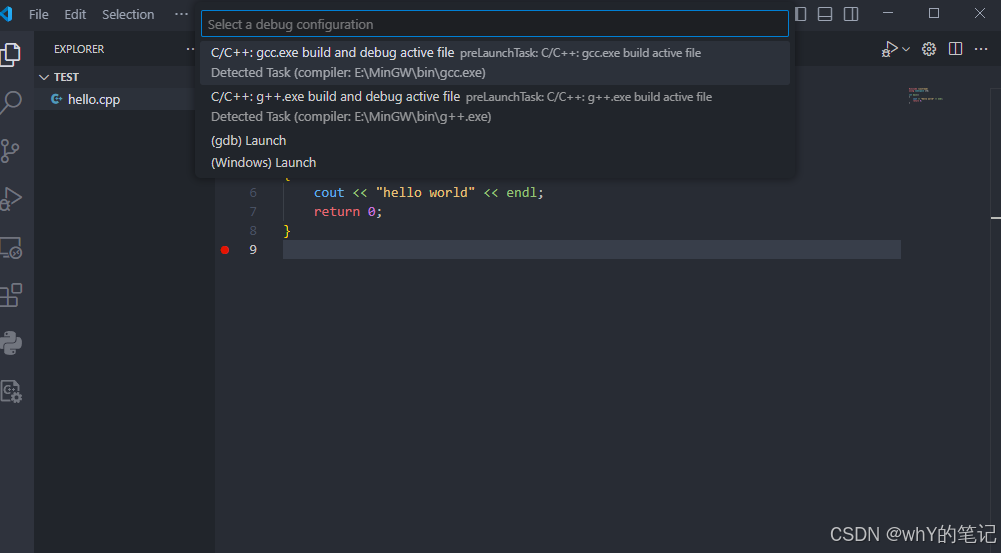Click the closing brace on line 8
1001x553 pixels.
287,231
